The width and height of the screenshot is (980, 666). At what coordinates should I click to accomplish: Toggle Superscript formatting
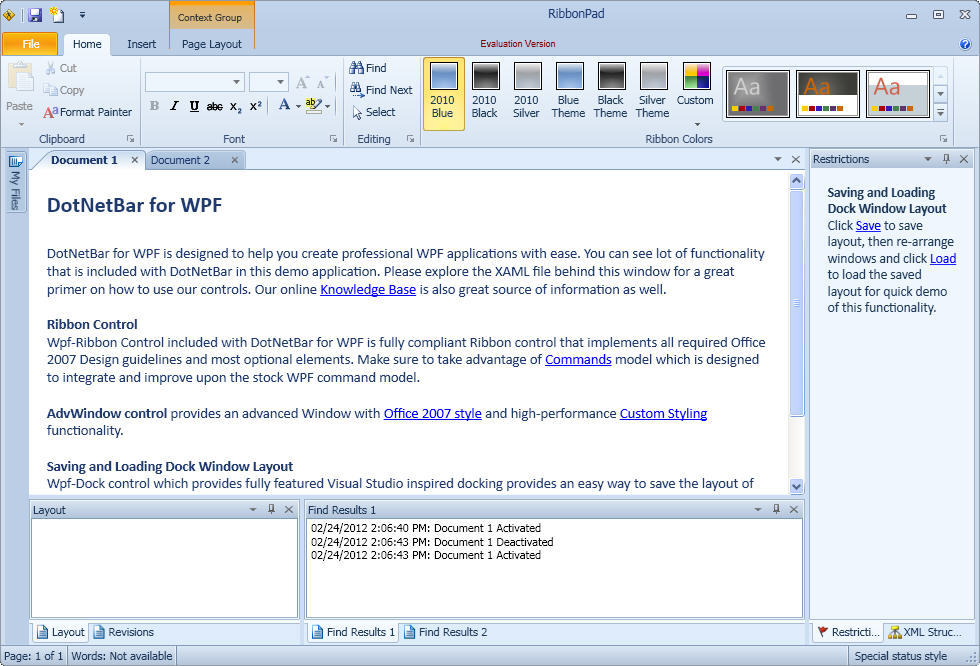[255, 106]
